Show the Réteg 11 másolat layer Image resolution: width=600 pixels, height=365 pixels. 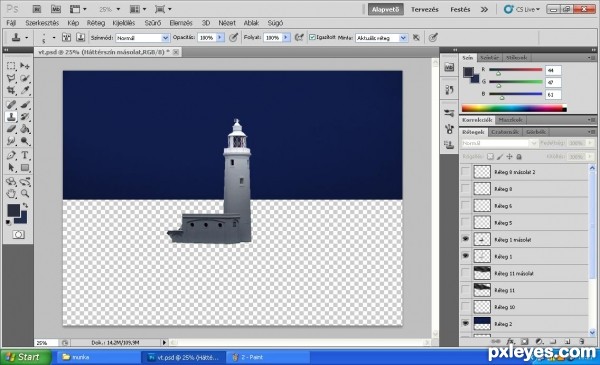[x=465, y=273]
